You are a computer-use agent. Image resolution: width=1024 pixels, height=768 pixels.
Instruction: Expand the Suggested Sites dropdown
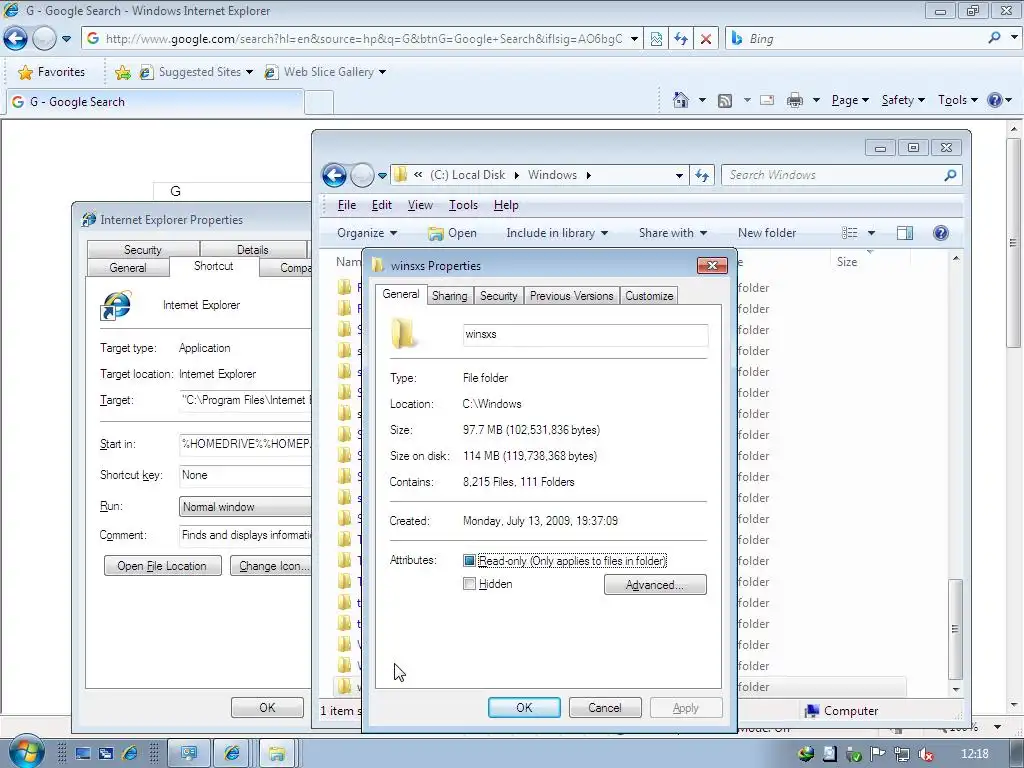coord(249,72)
